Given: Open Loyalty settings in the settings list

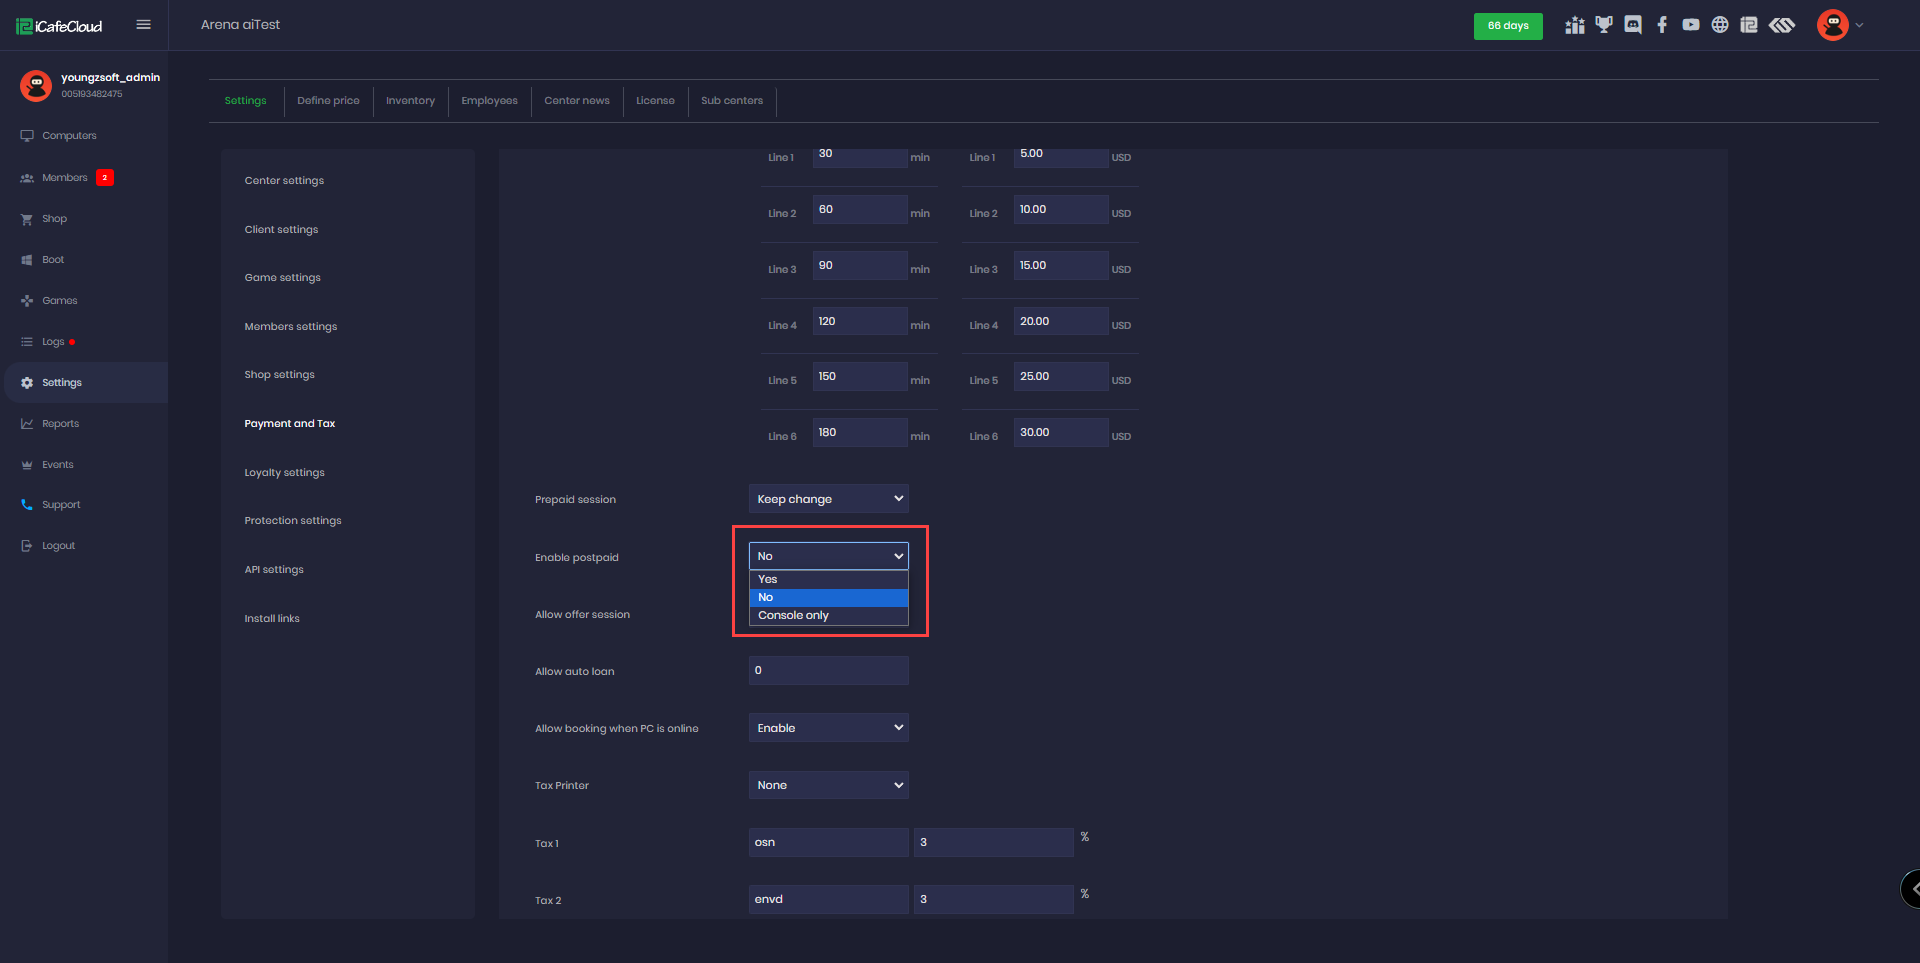Looking at the screenshot, I should 284,473.
